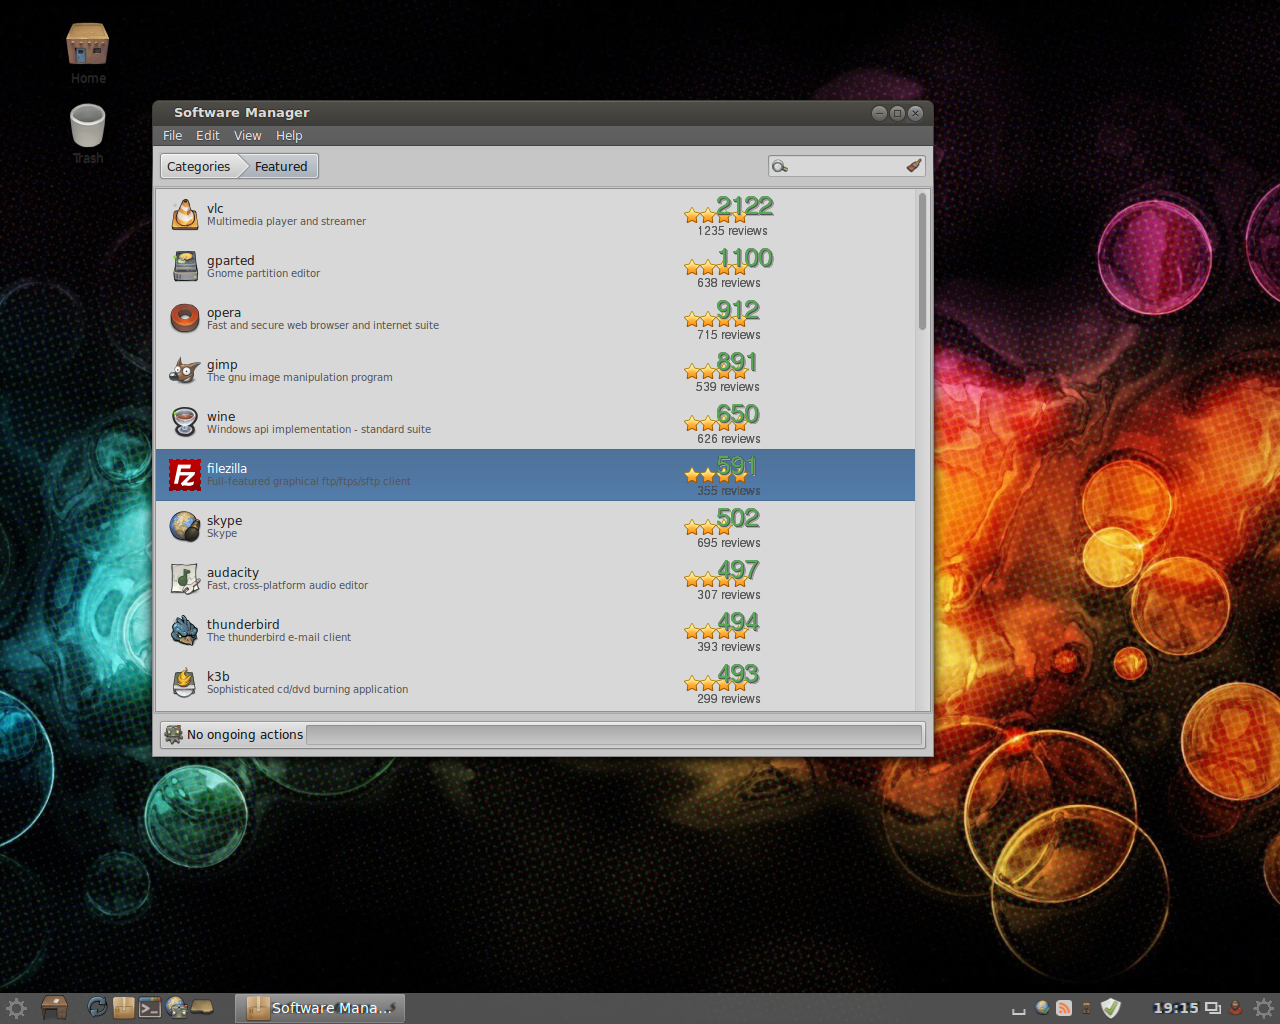Click the 299 reviews text for k3b
Image resolution: width=1280 pixels, height=1024 pixels.
click(x=729, y=699)
